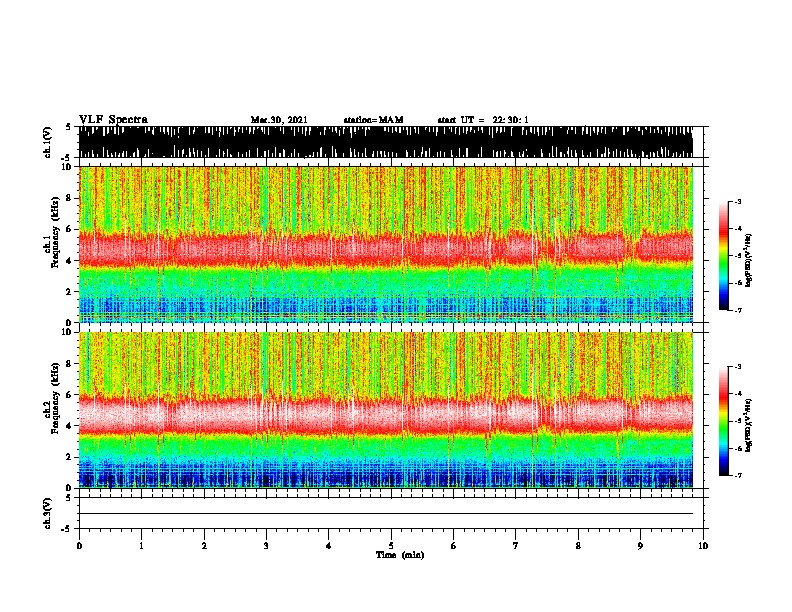Select the "start UT = 22:30: 1" text

click(483, 120)
